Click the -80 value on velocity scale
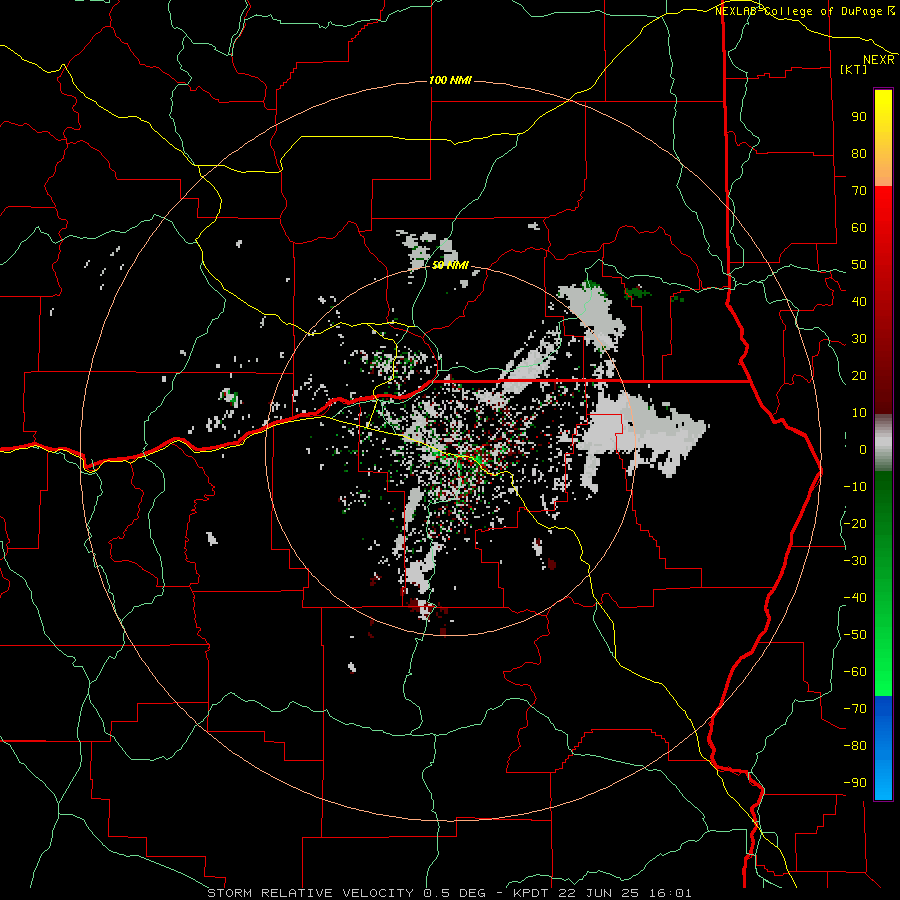The image size is (900, 900). click(855, 746)
